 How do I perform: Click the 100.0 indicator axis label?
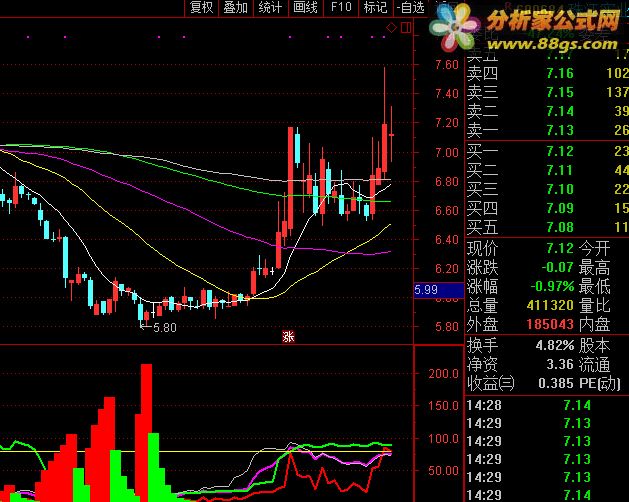tap(443, 439)
